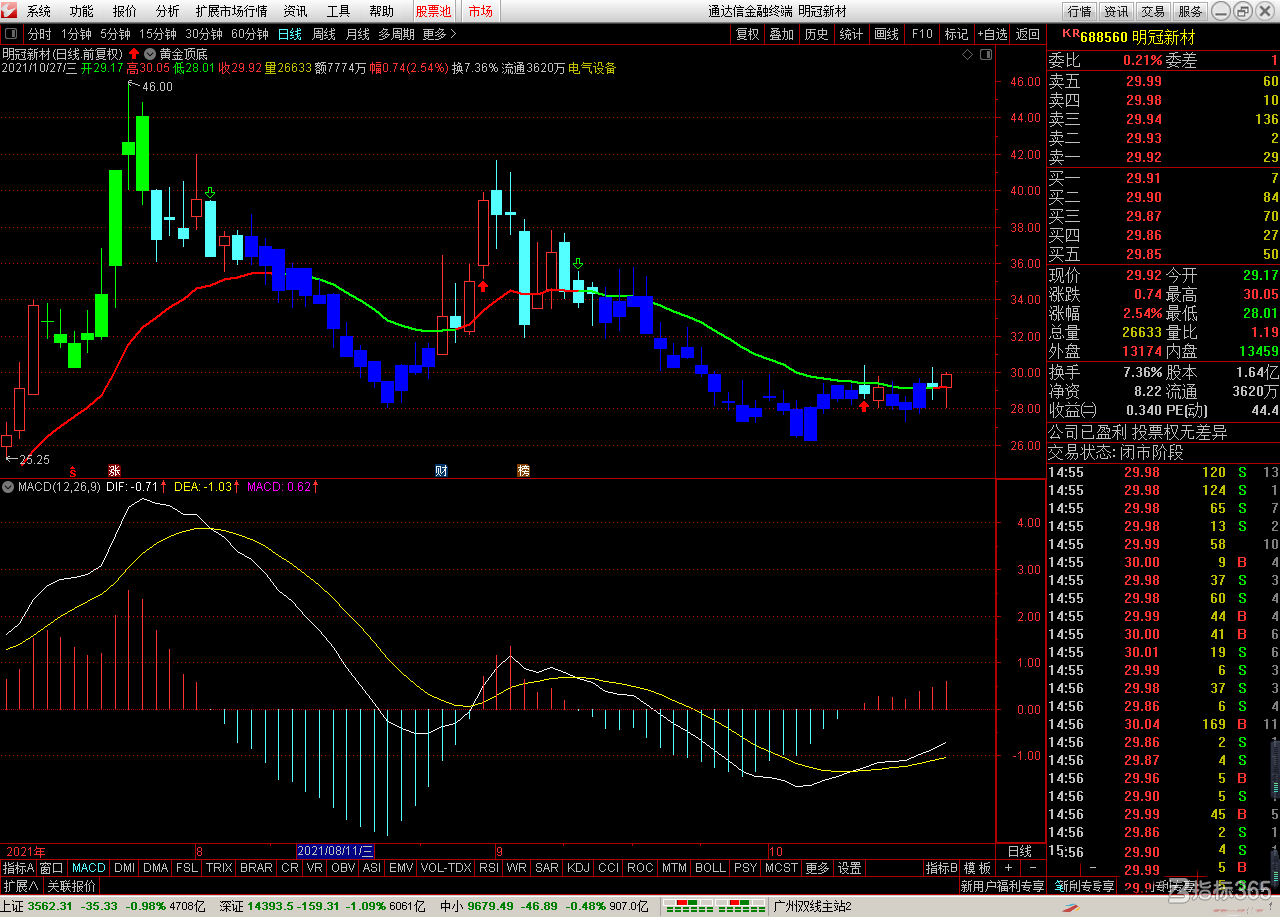
Task: Select the TRIX indicator tab
Action: [x=219, y=868]
